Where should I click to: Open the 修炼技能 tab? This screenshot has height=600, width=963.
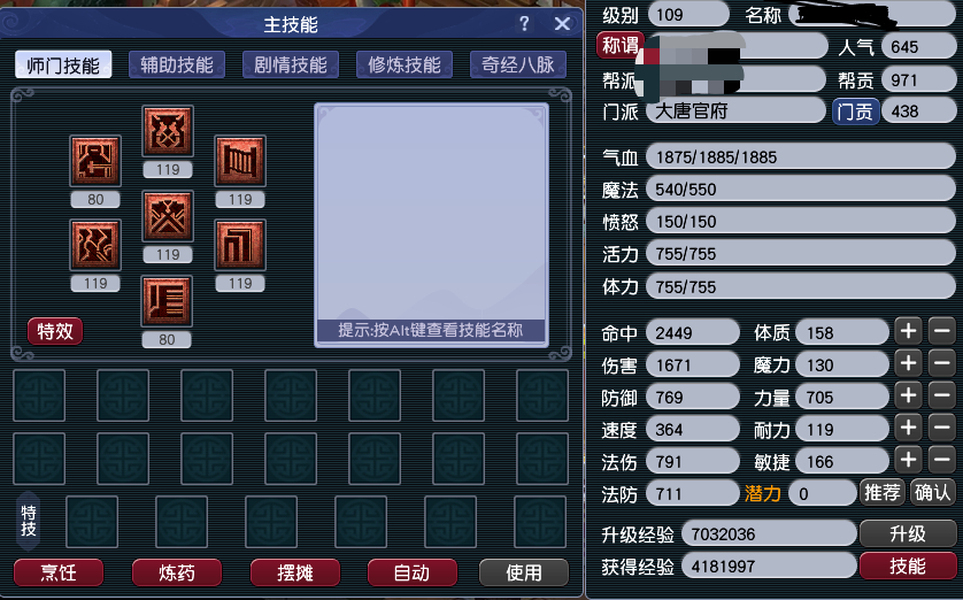tap(404, 66)
